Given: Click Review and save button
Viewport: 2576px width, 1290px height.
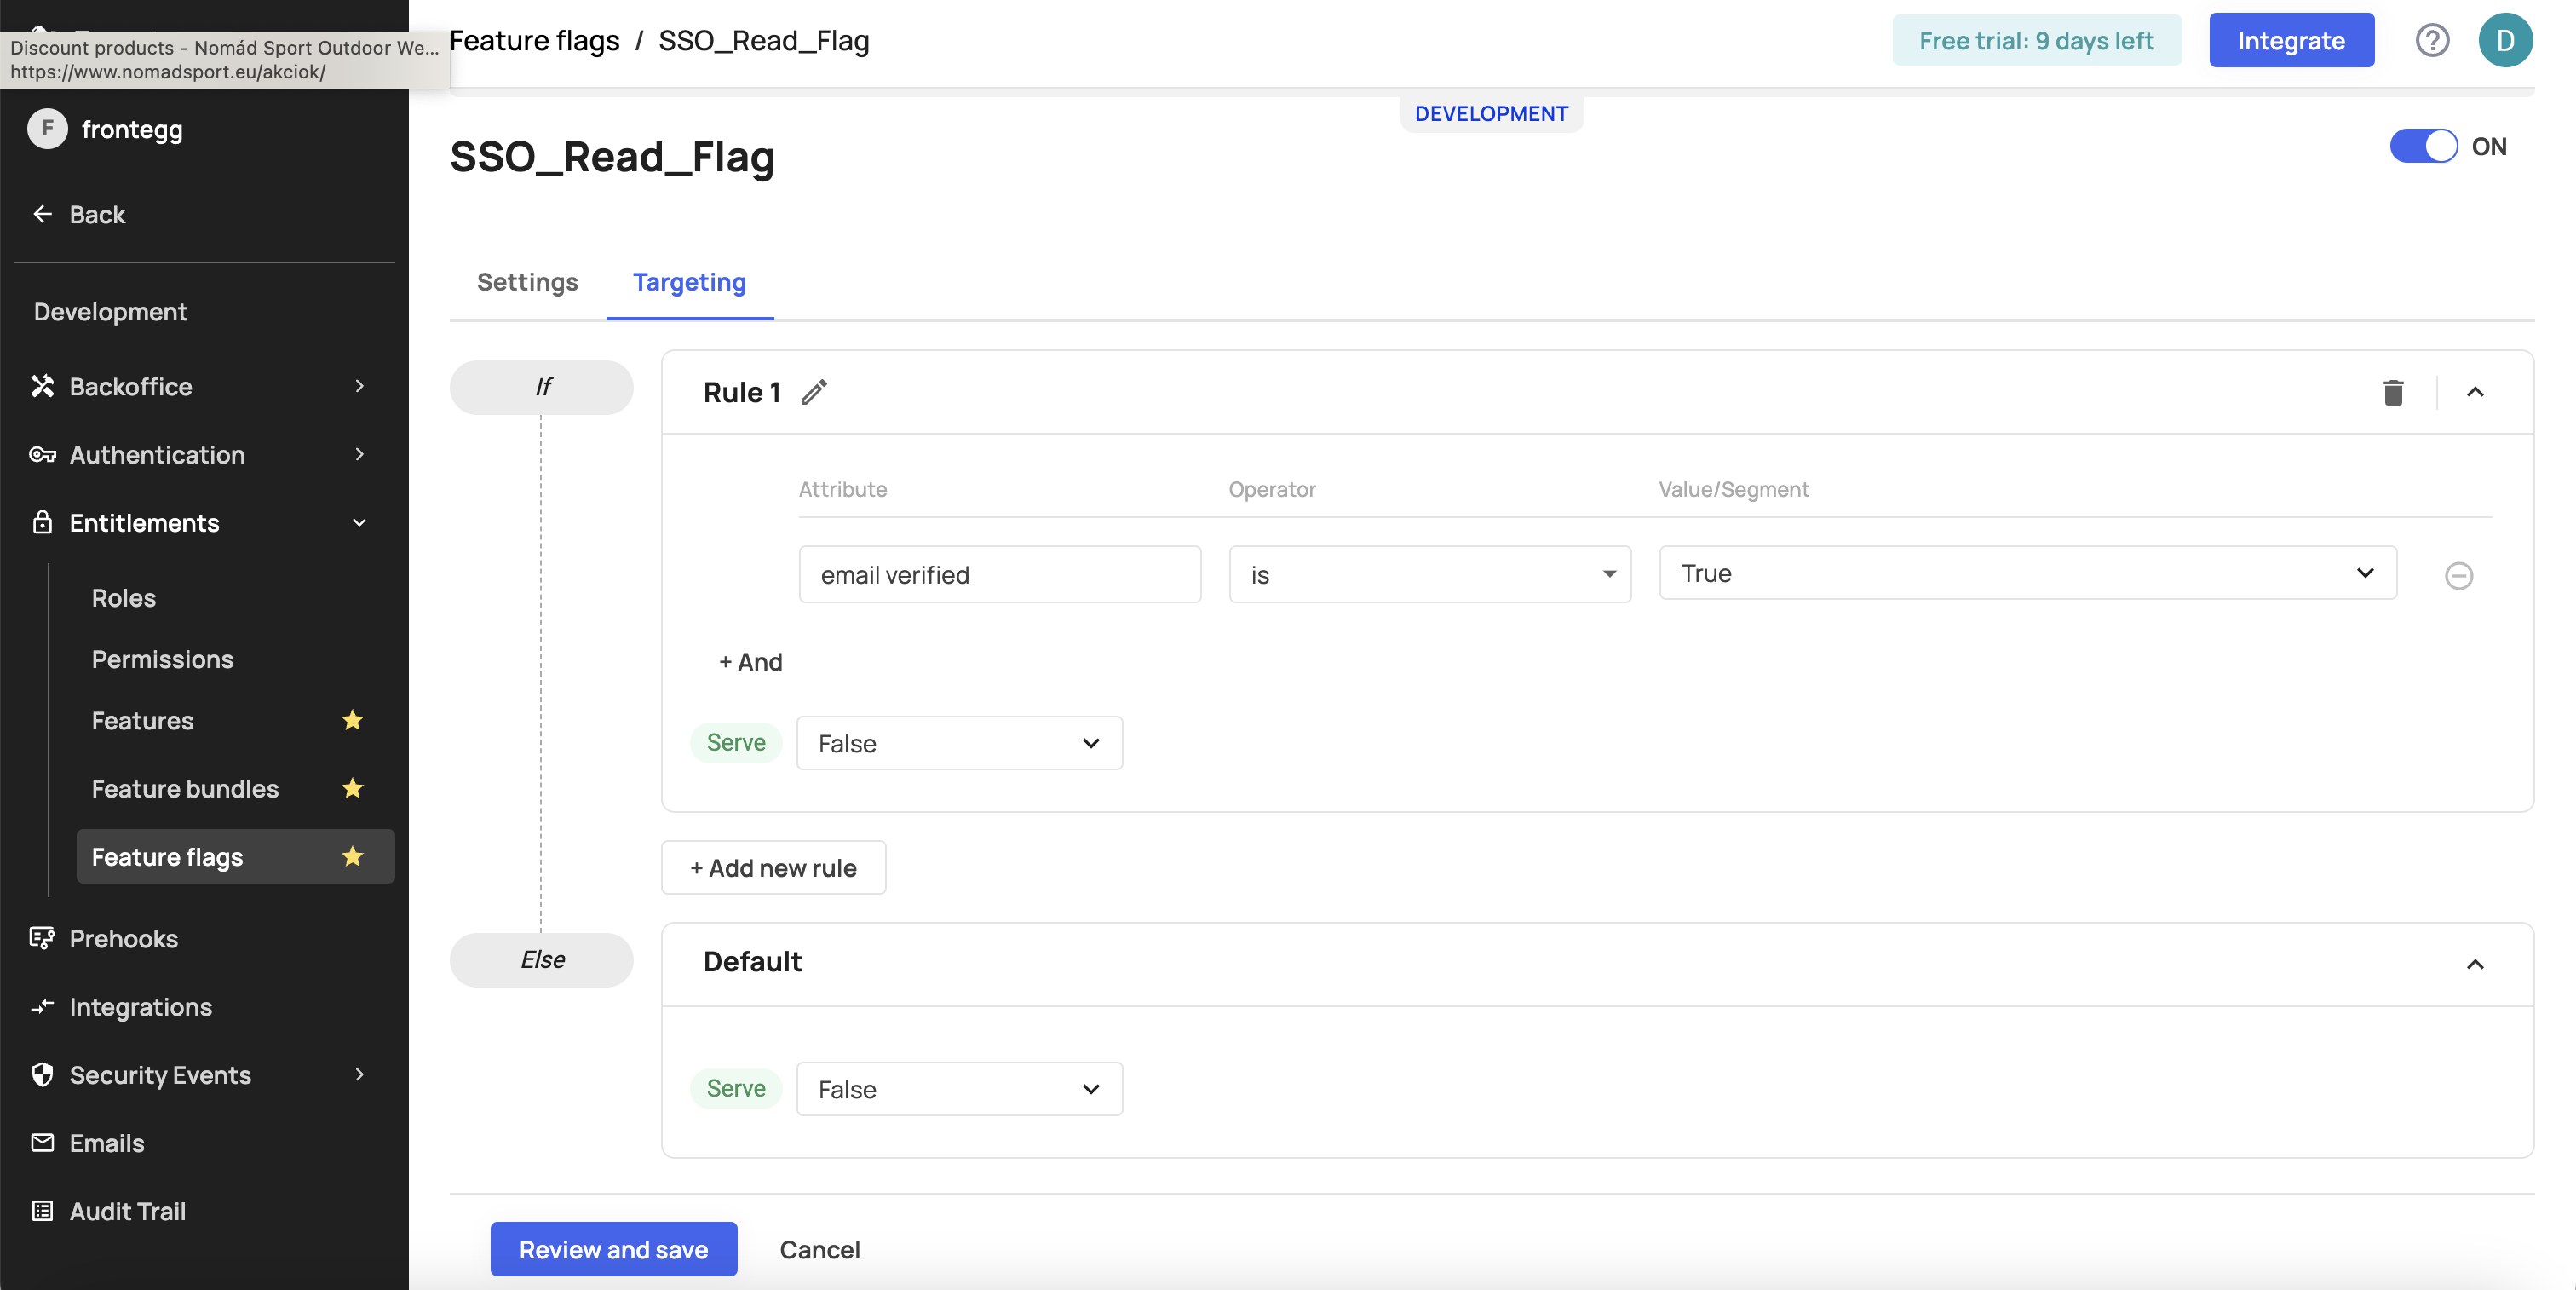Looking at the screenshot, I should point(613,1249).
